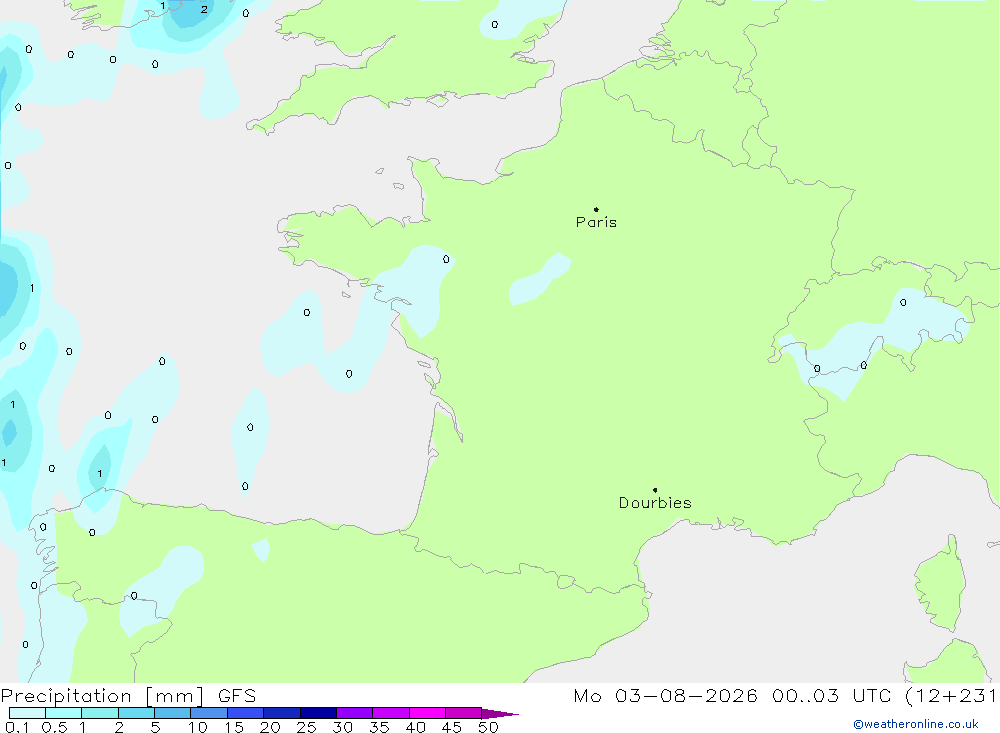Image resolution: width=1000 pixels, height=733 pixels.
Task: Open the weatheronline.co.uk copyright link
Action: pyautogui.click(x=916, y=724)
